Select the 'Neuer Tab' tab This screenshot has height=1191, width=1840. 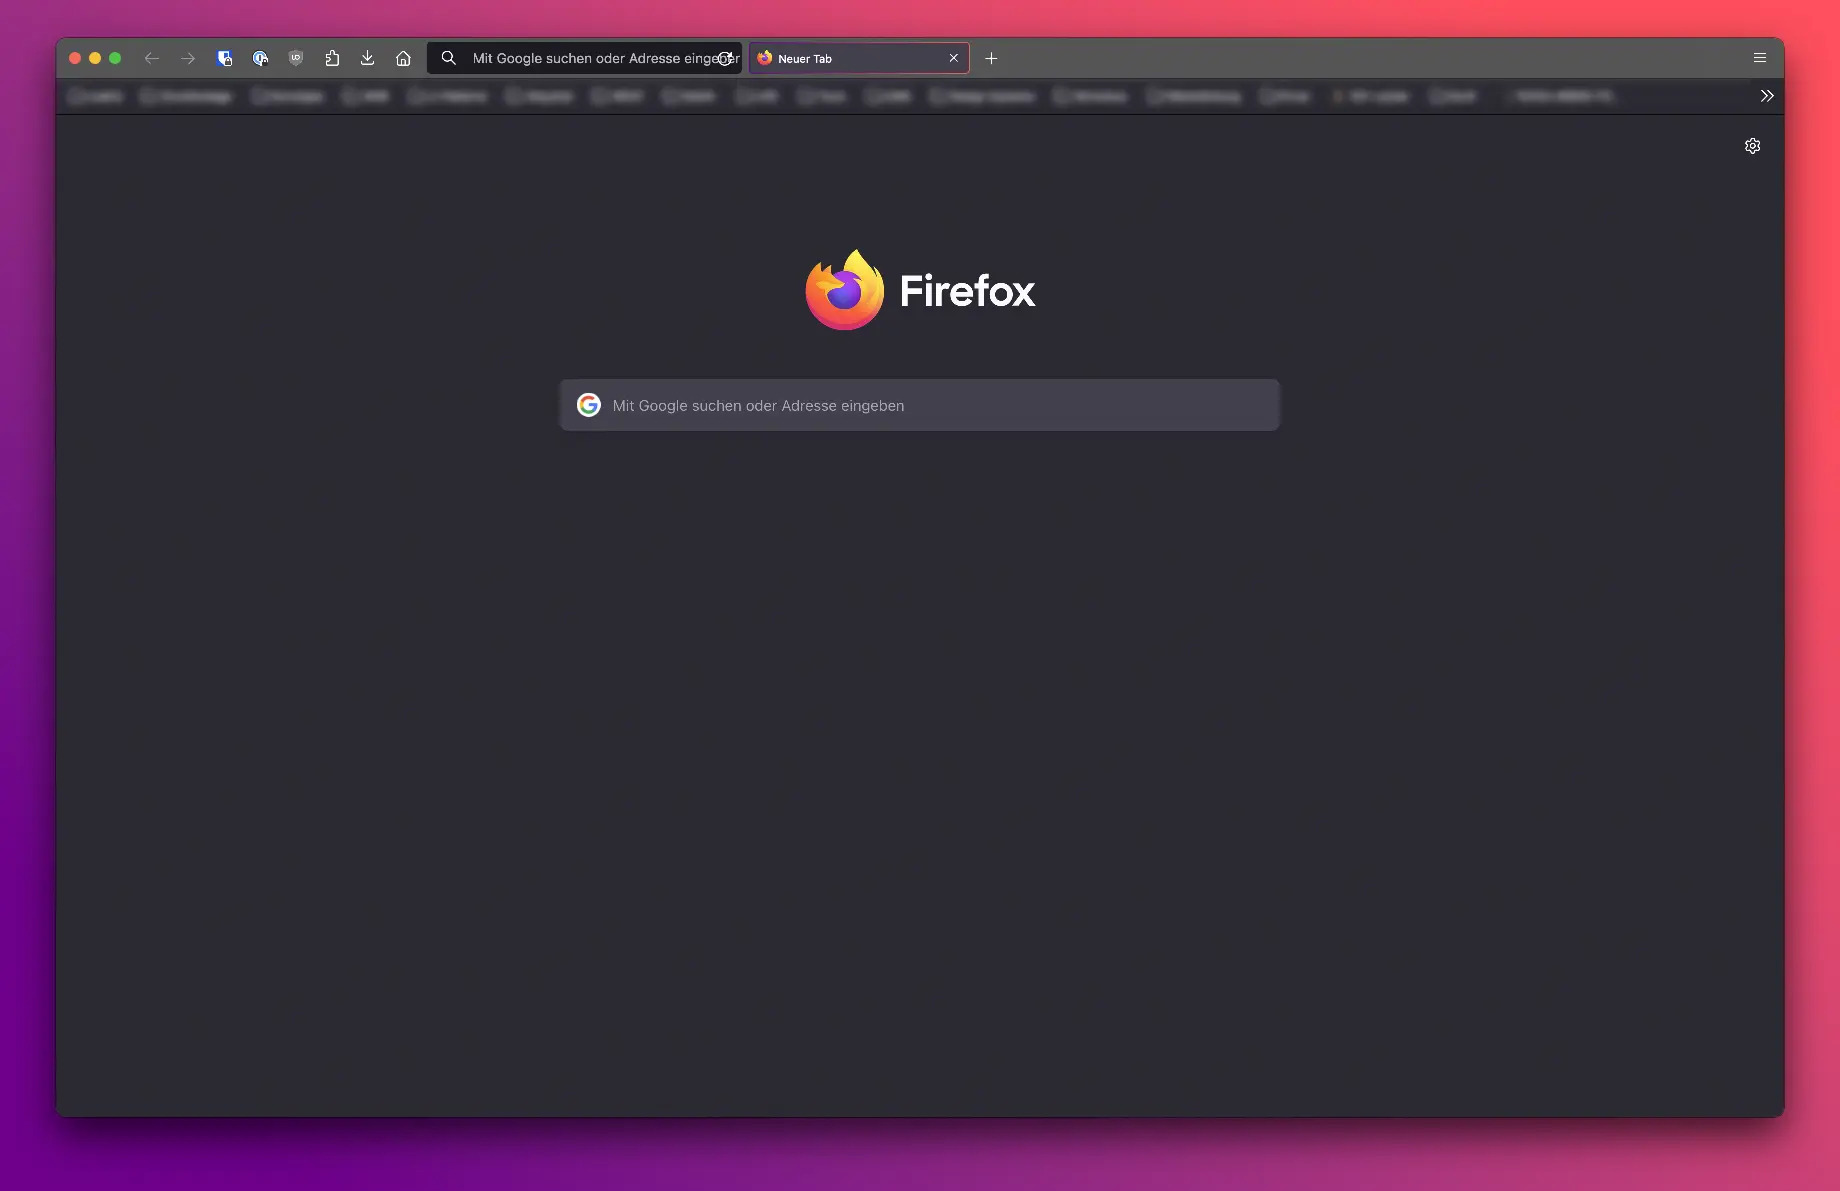pos(858,58)
